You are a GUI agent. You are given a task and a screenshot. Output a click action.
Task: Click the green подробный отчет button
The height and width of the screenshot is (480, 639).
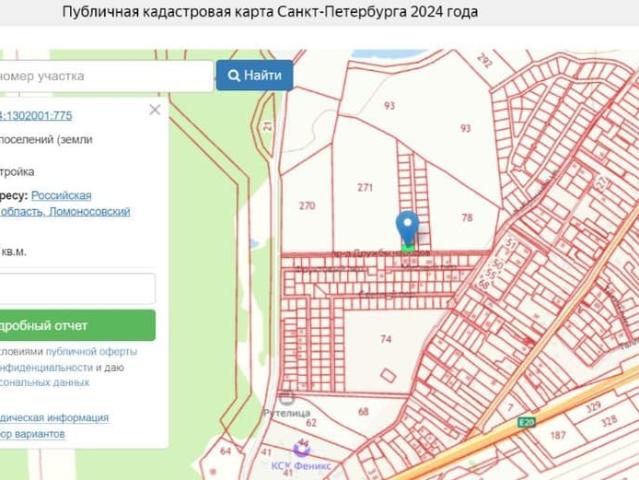tap(77, 326)
